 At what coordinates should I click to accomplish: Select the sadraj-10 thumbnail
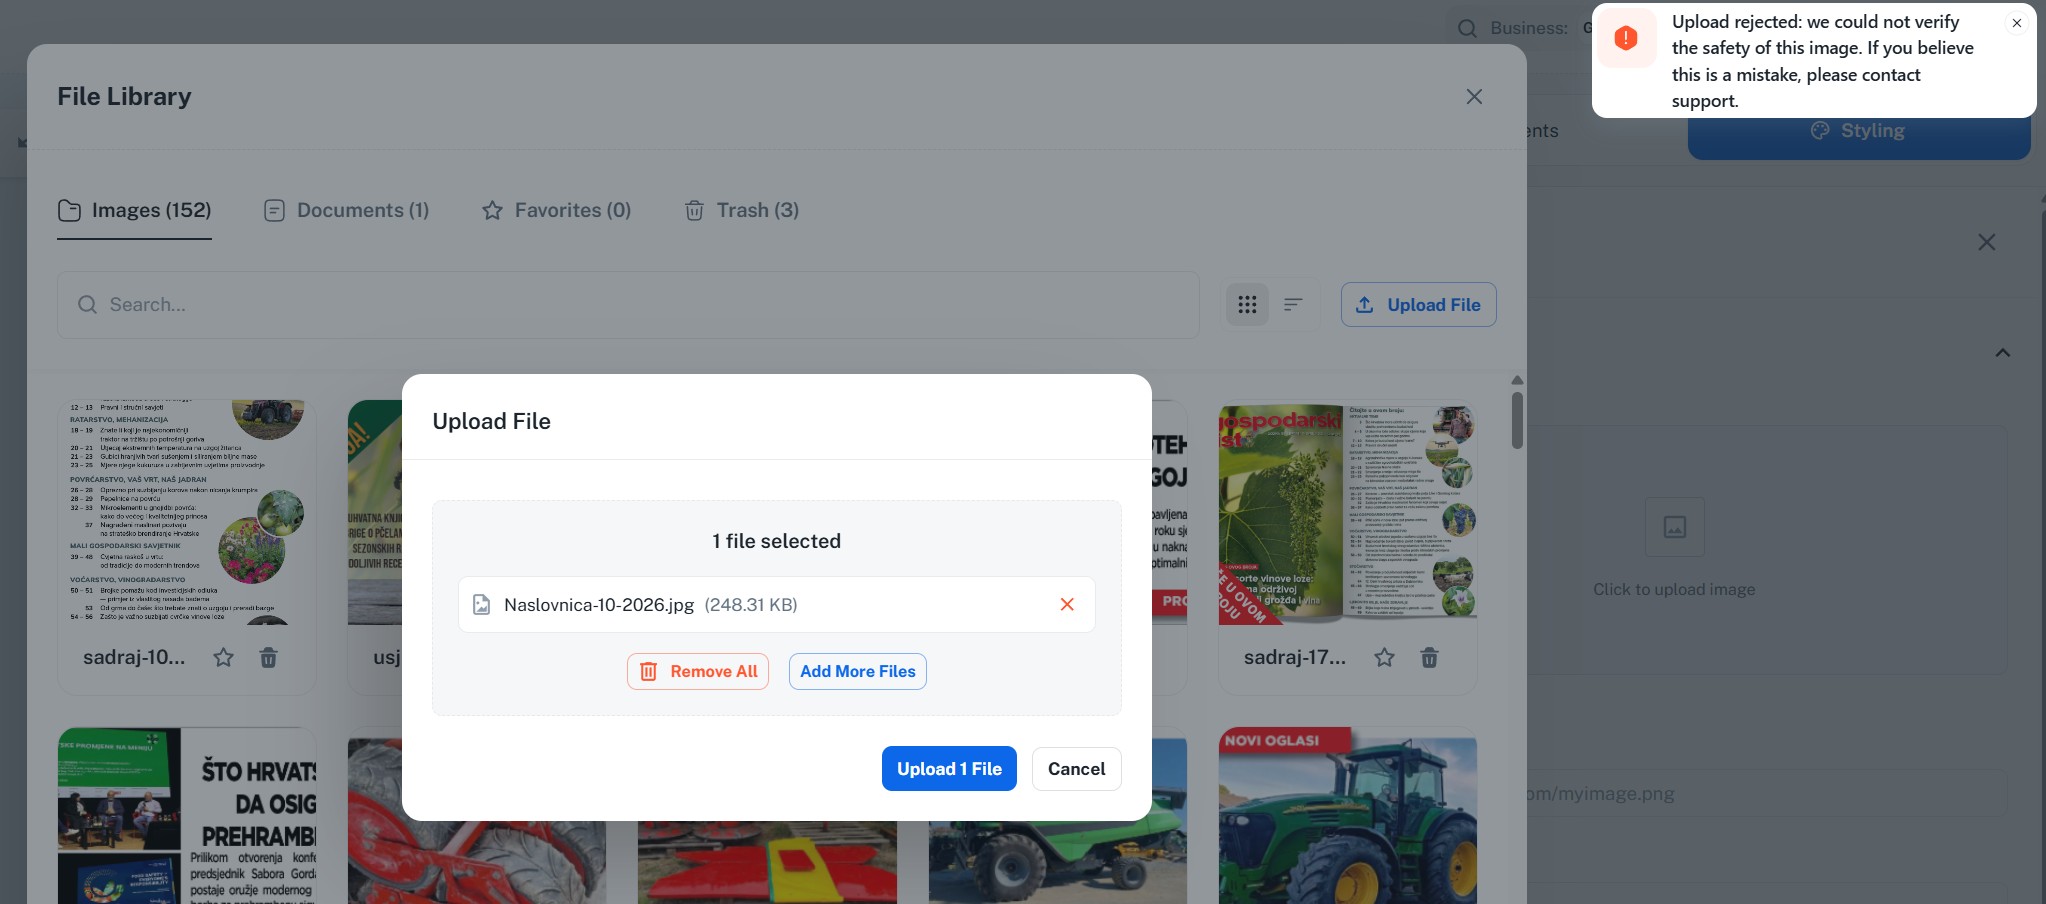point(187,513)
